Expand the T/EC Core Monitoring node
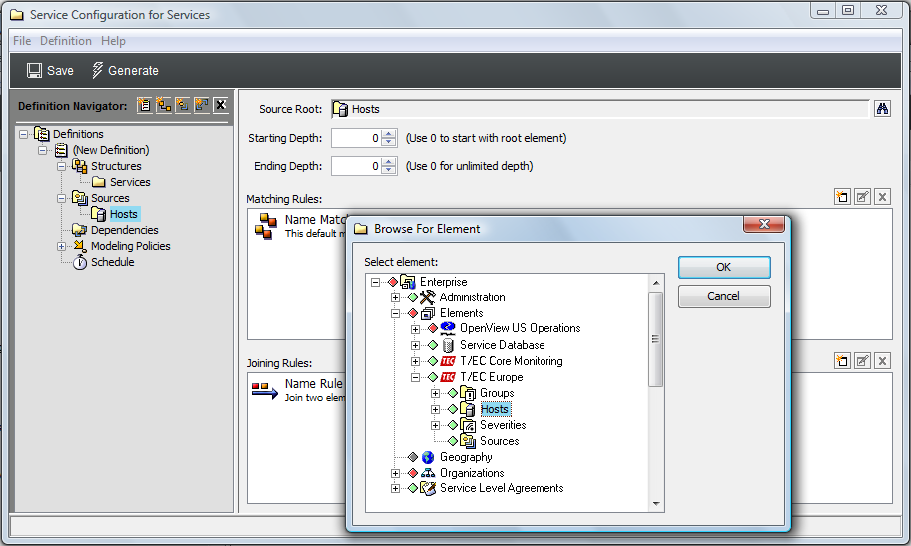The width and height of the screenshot is (911, 546). tap(415, 361)
